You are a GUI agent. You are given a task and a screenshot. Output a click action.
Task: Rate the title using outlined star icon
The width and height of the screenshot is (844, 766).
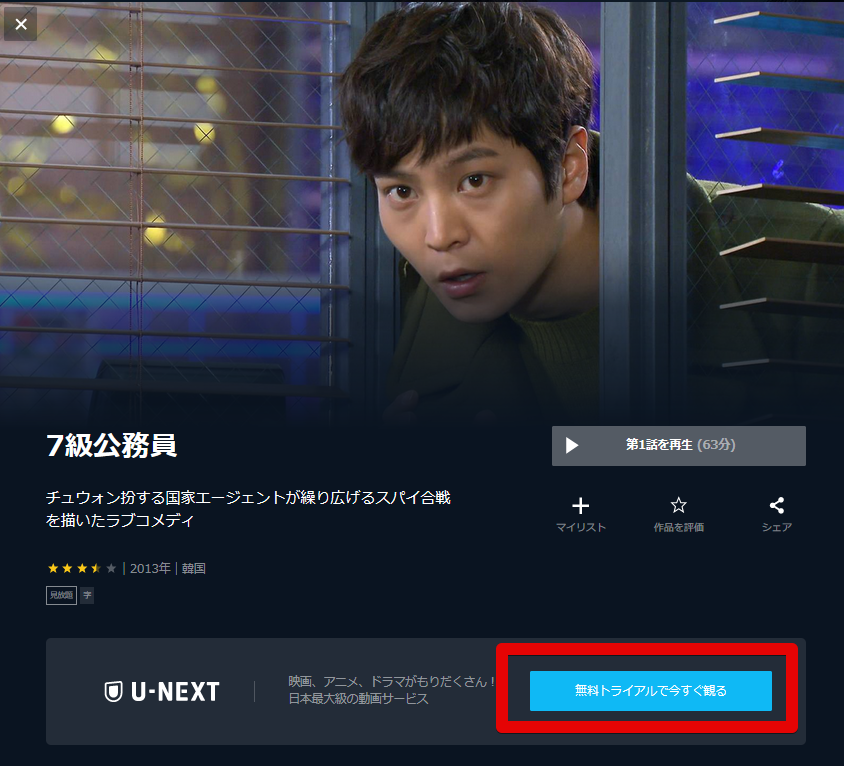tap(678, 505)
